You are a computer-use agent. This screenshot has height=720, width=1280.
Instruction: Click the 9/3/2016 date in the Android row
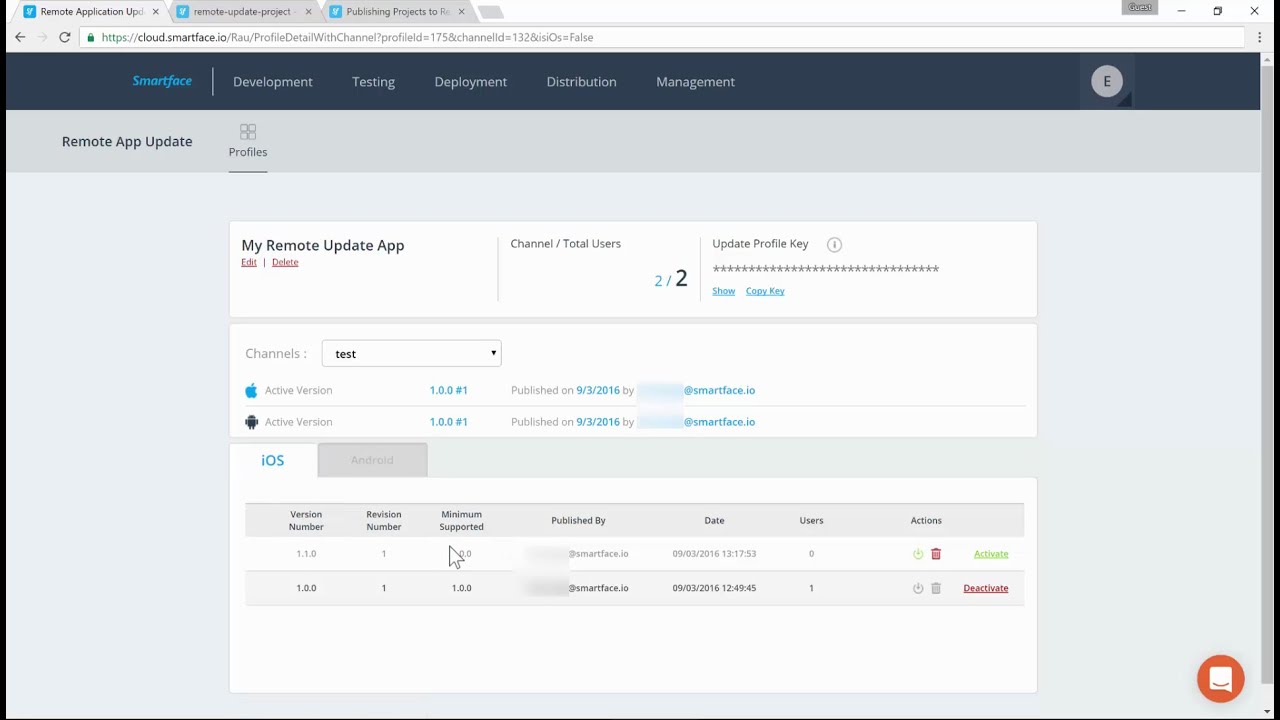pyautogui.click(x=598, y=421)
